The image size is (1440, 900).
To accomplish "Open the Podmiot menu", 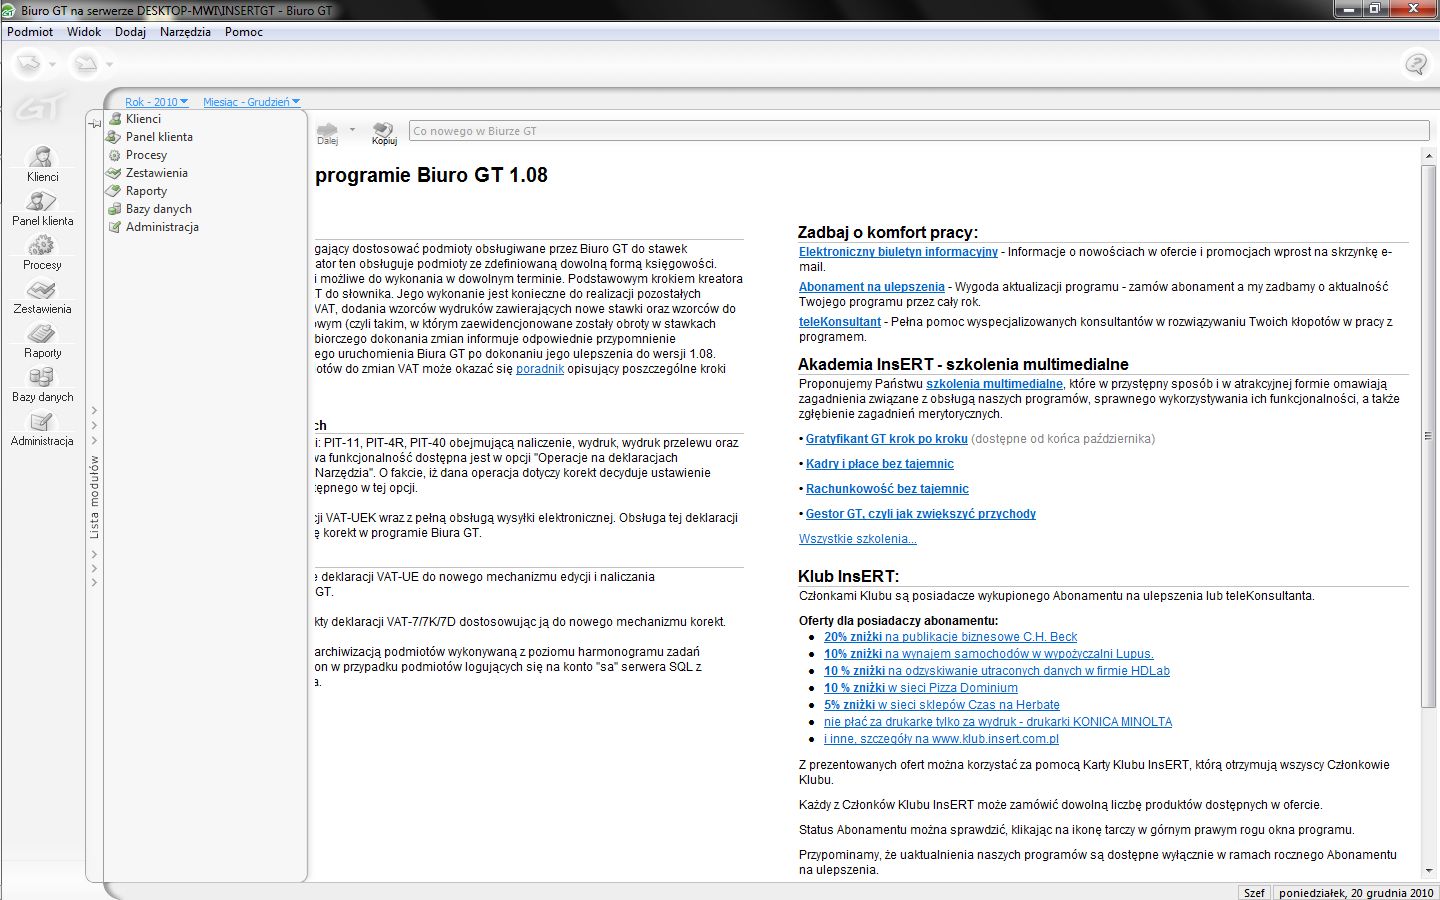I will pyautogui.click(x=30, y=32).
